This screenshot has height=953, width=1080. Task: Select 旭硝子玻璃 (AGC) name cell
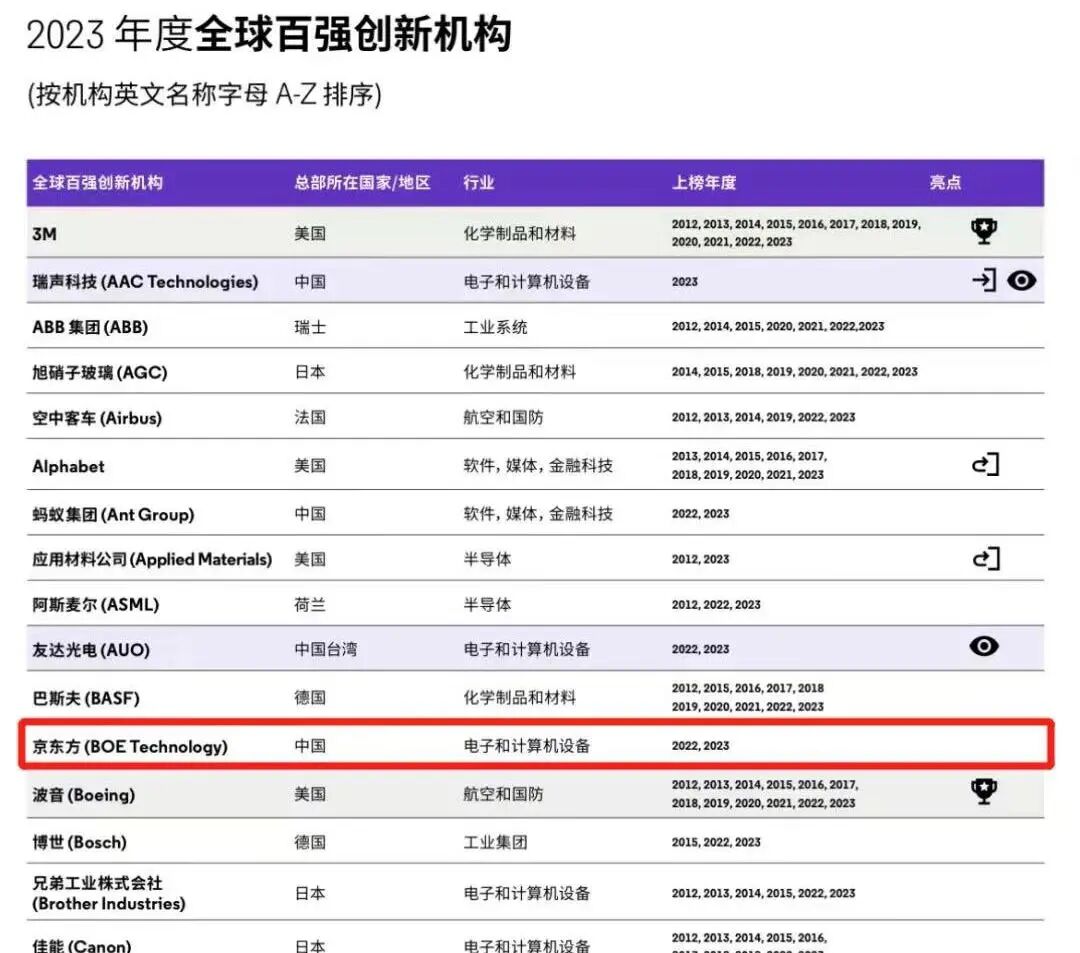[x=100, y=373]
